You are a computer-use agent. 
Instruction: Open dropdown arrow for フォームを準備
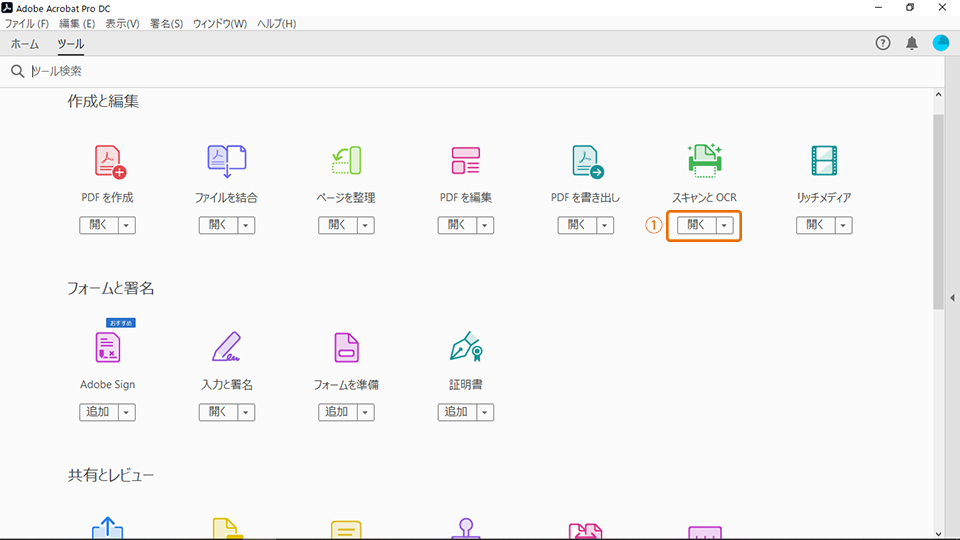(366, 413)
